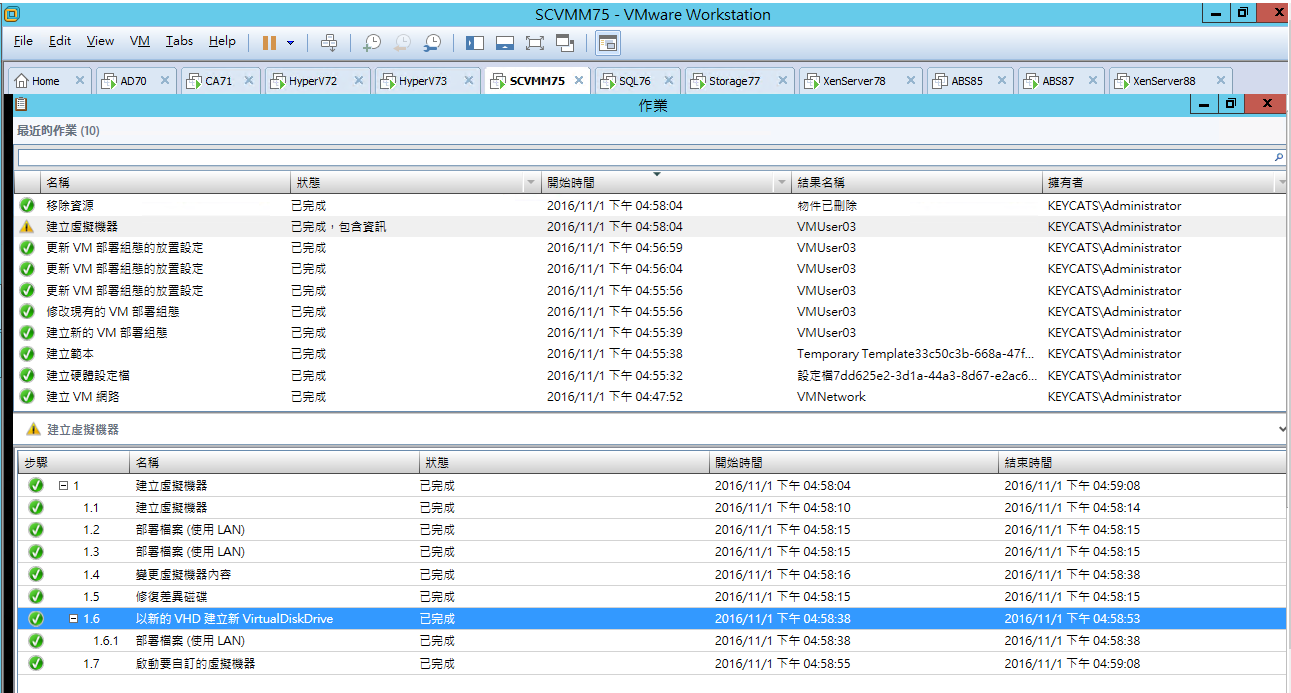
Task: Click the green check icon for 修改現有的 VM 部署組態
Action: (x=27, y=311)
